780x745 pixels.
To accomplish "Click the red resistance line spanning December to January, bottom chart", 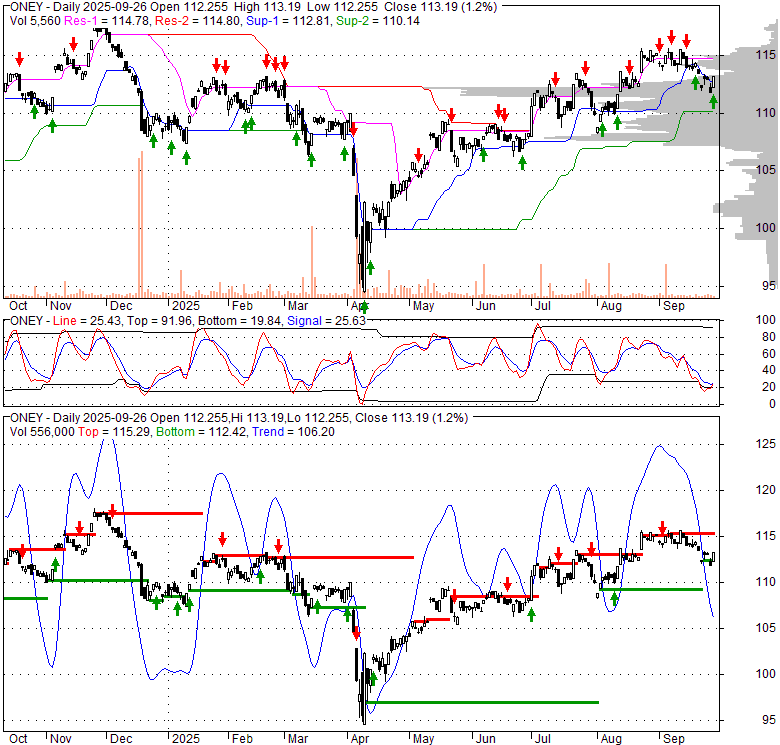I will (x=148, y=513).
